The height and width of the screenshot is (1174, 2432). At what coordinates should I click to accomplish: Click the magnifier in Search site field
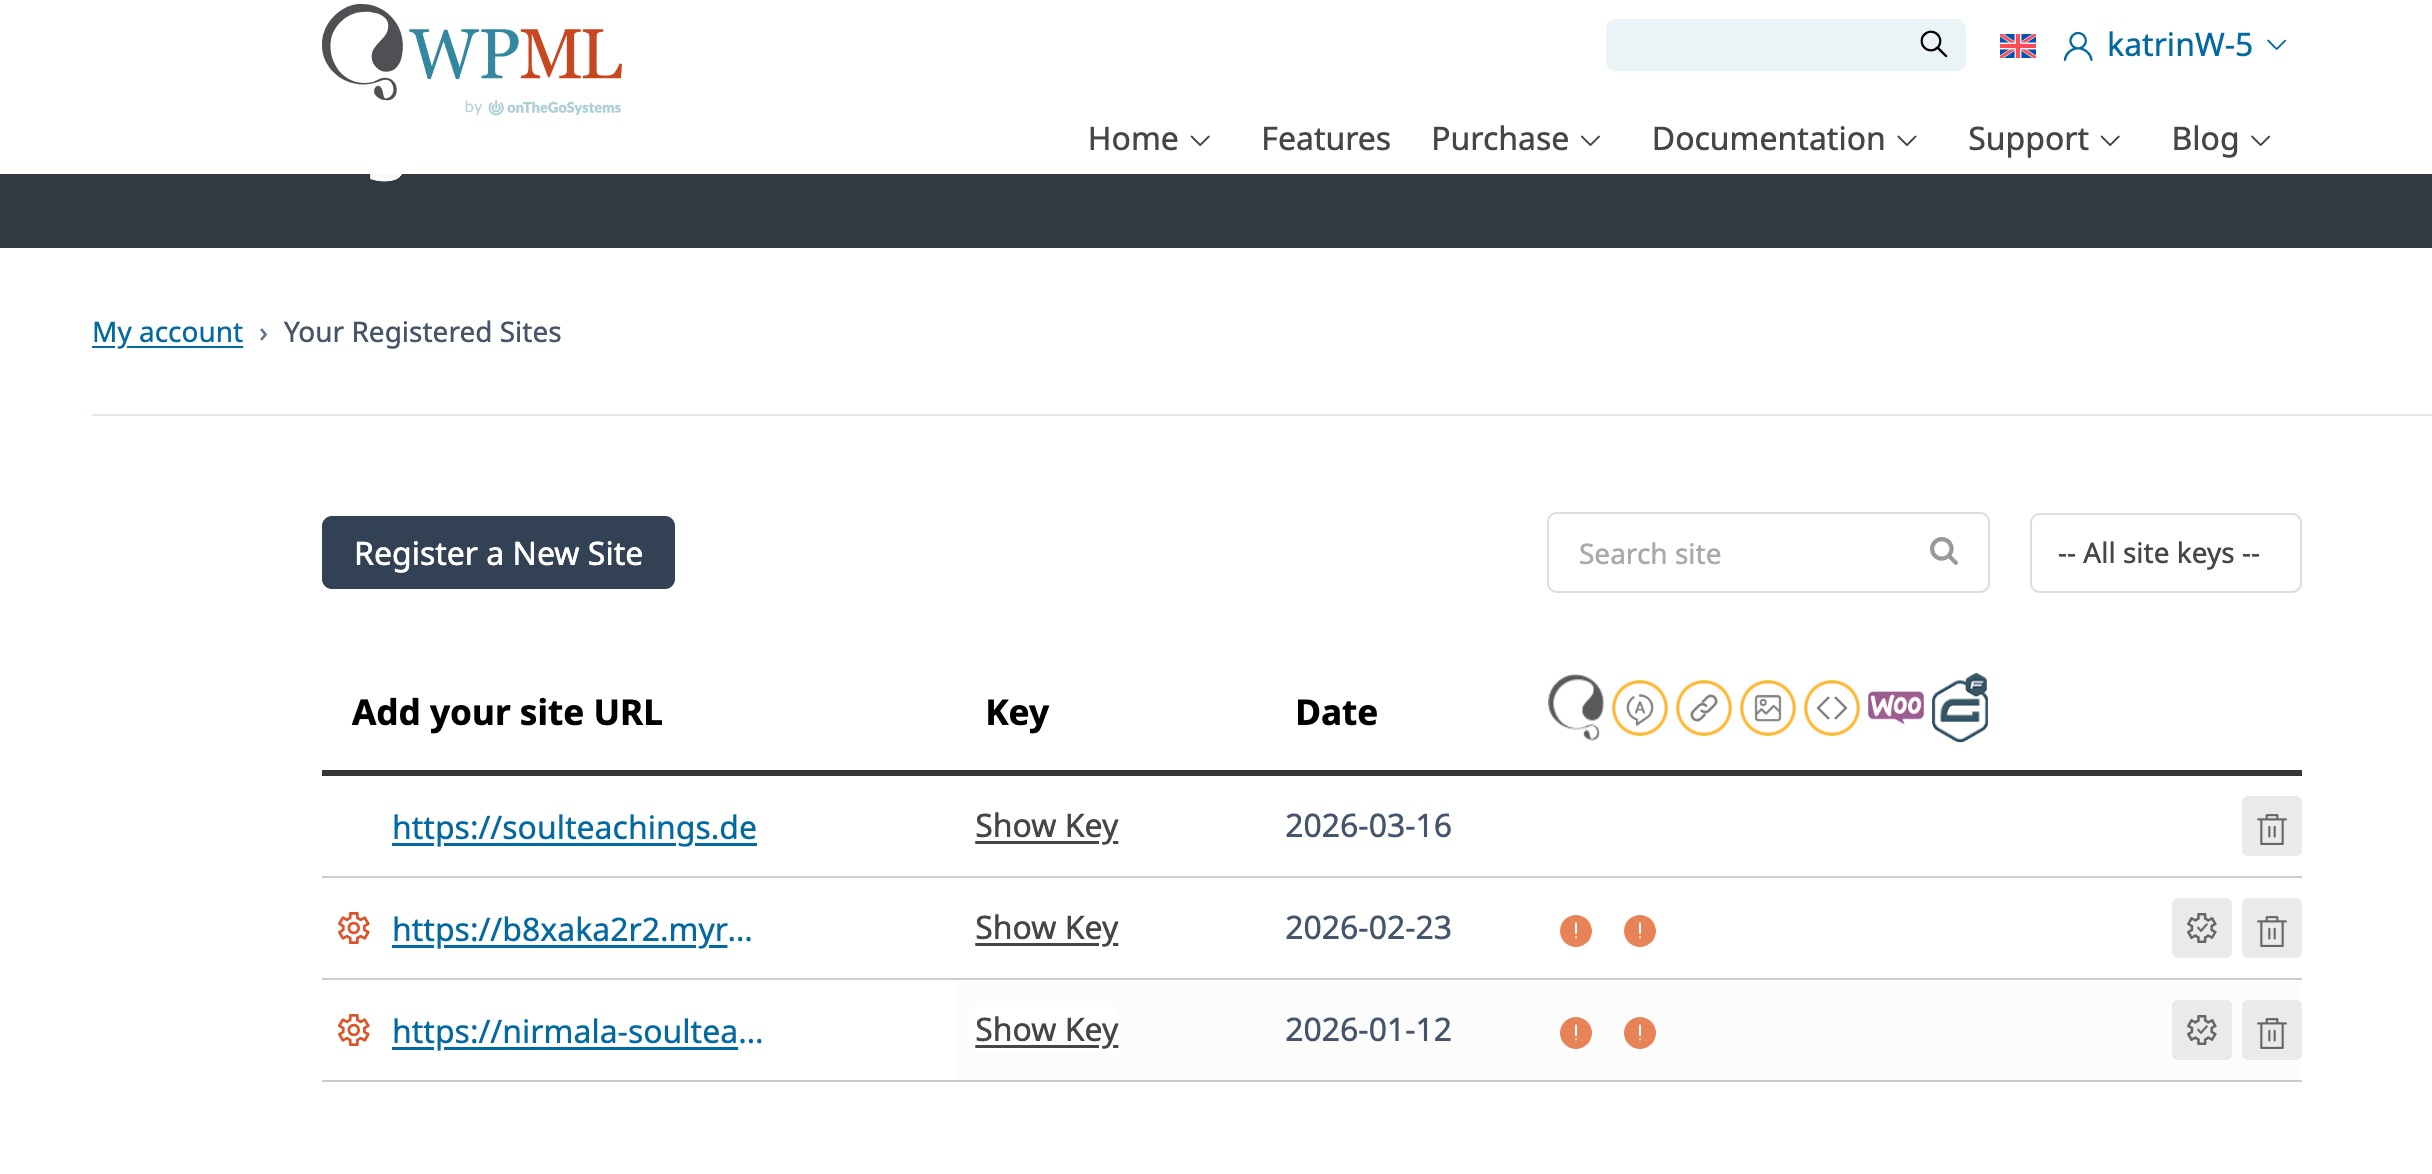point(1943,552)
